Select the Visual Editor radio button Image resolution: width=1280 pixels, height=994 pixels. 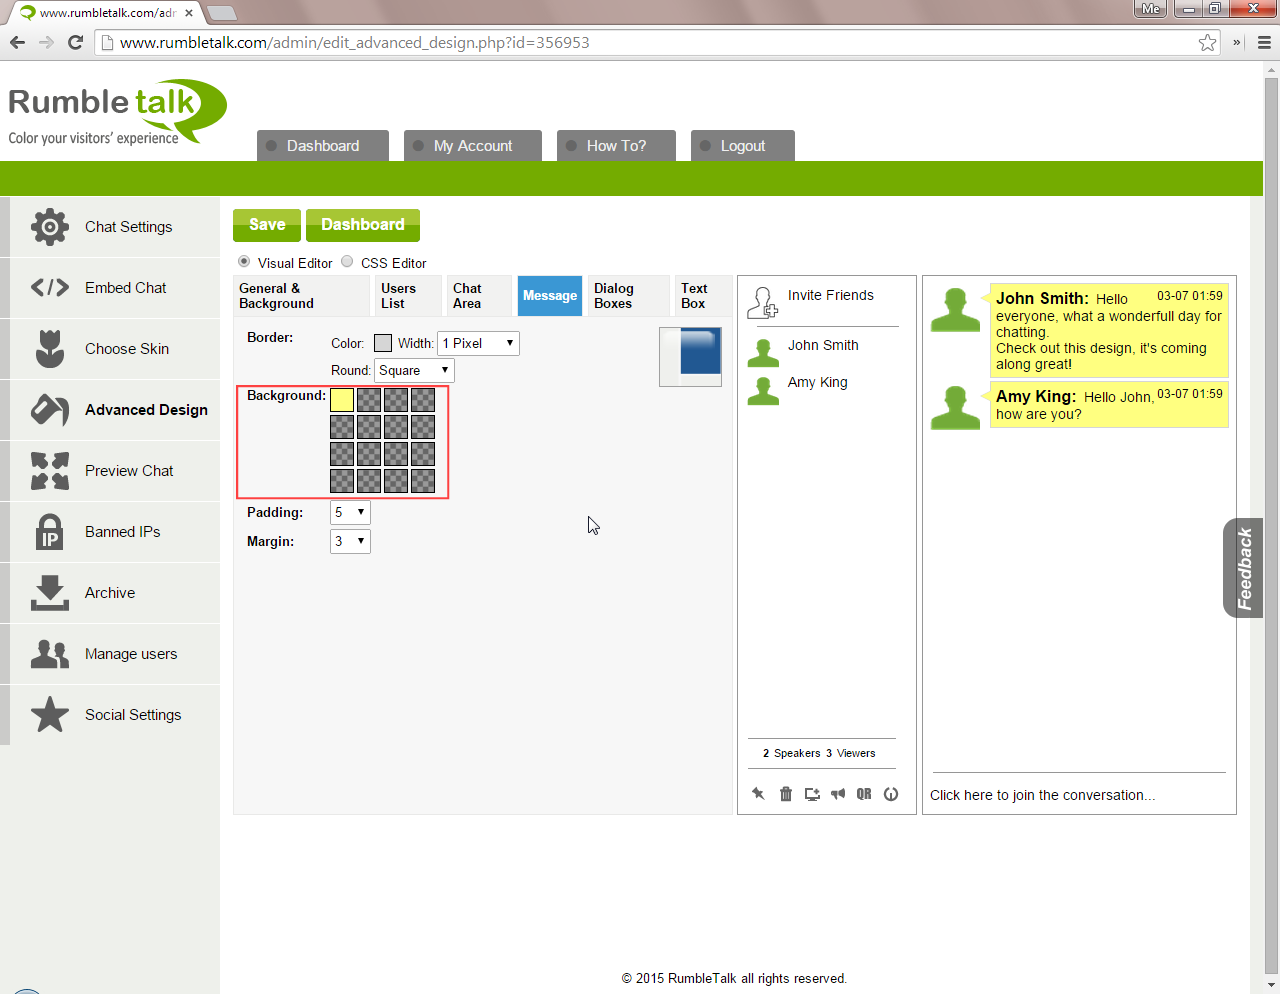coord(244,262)
